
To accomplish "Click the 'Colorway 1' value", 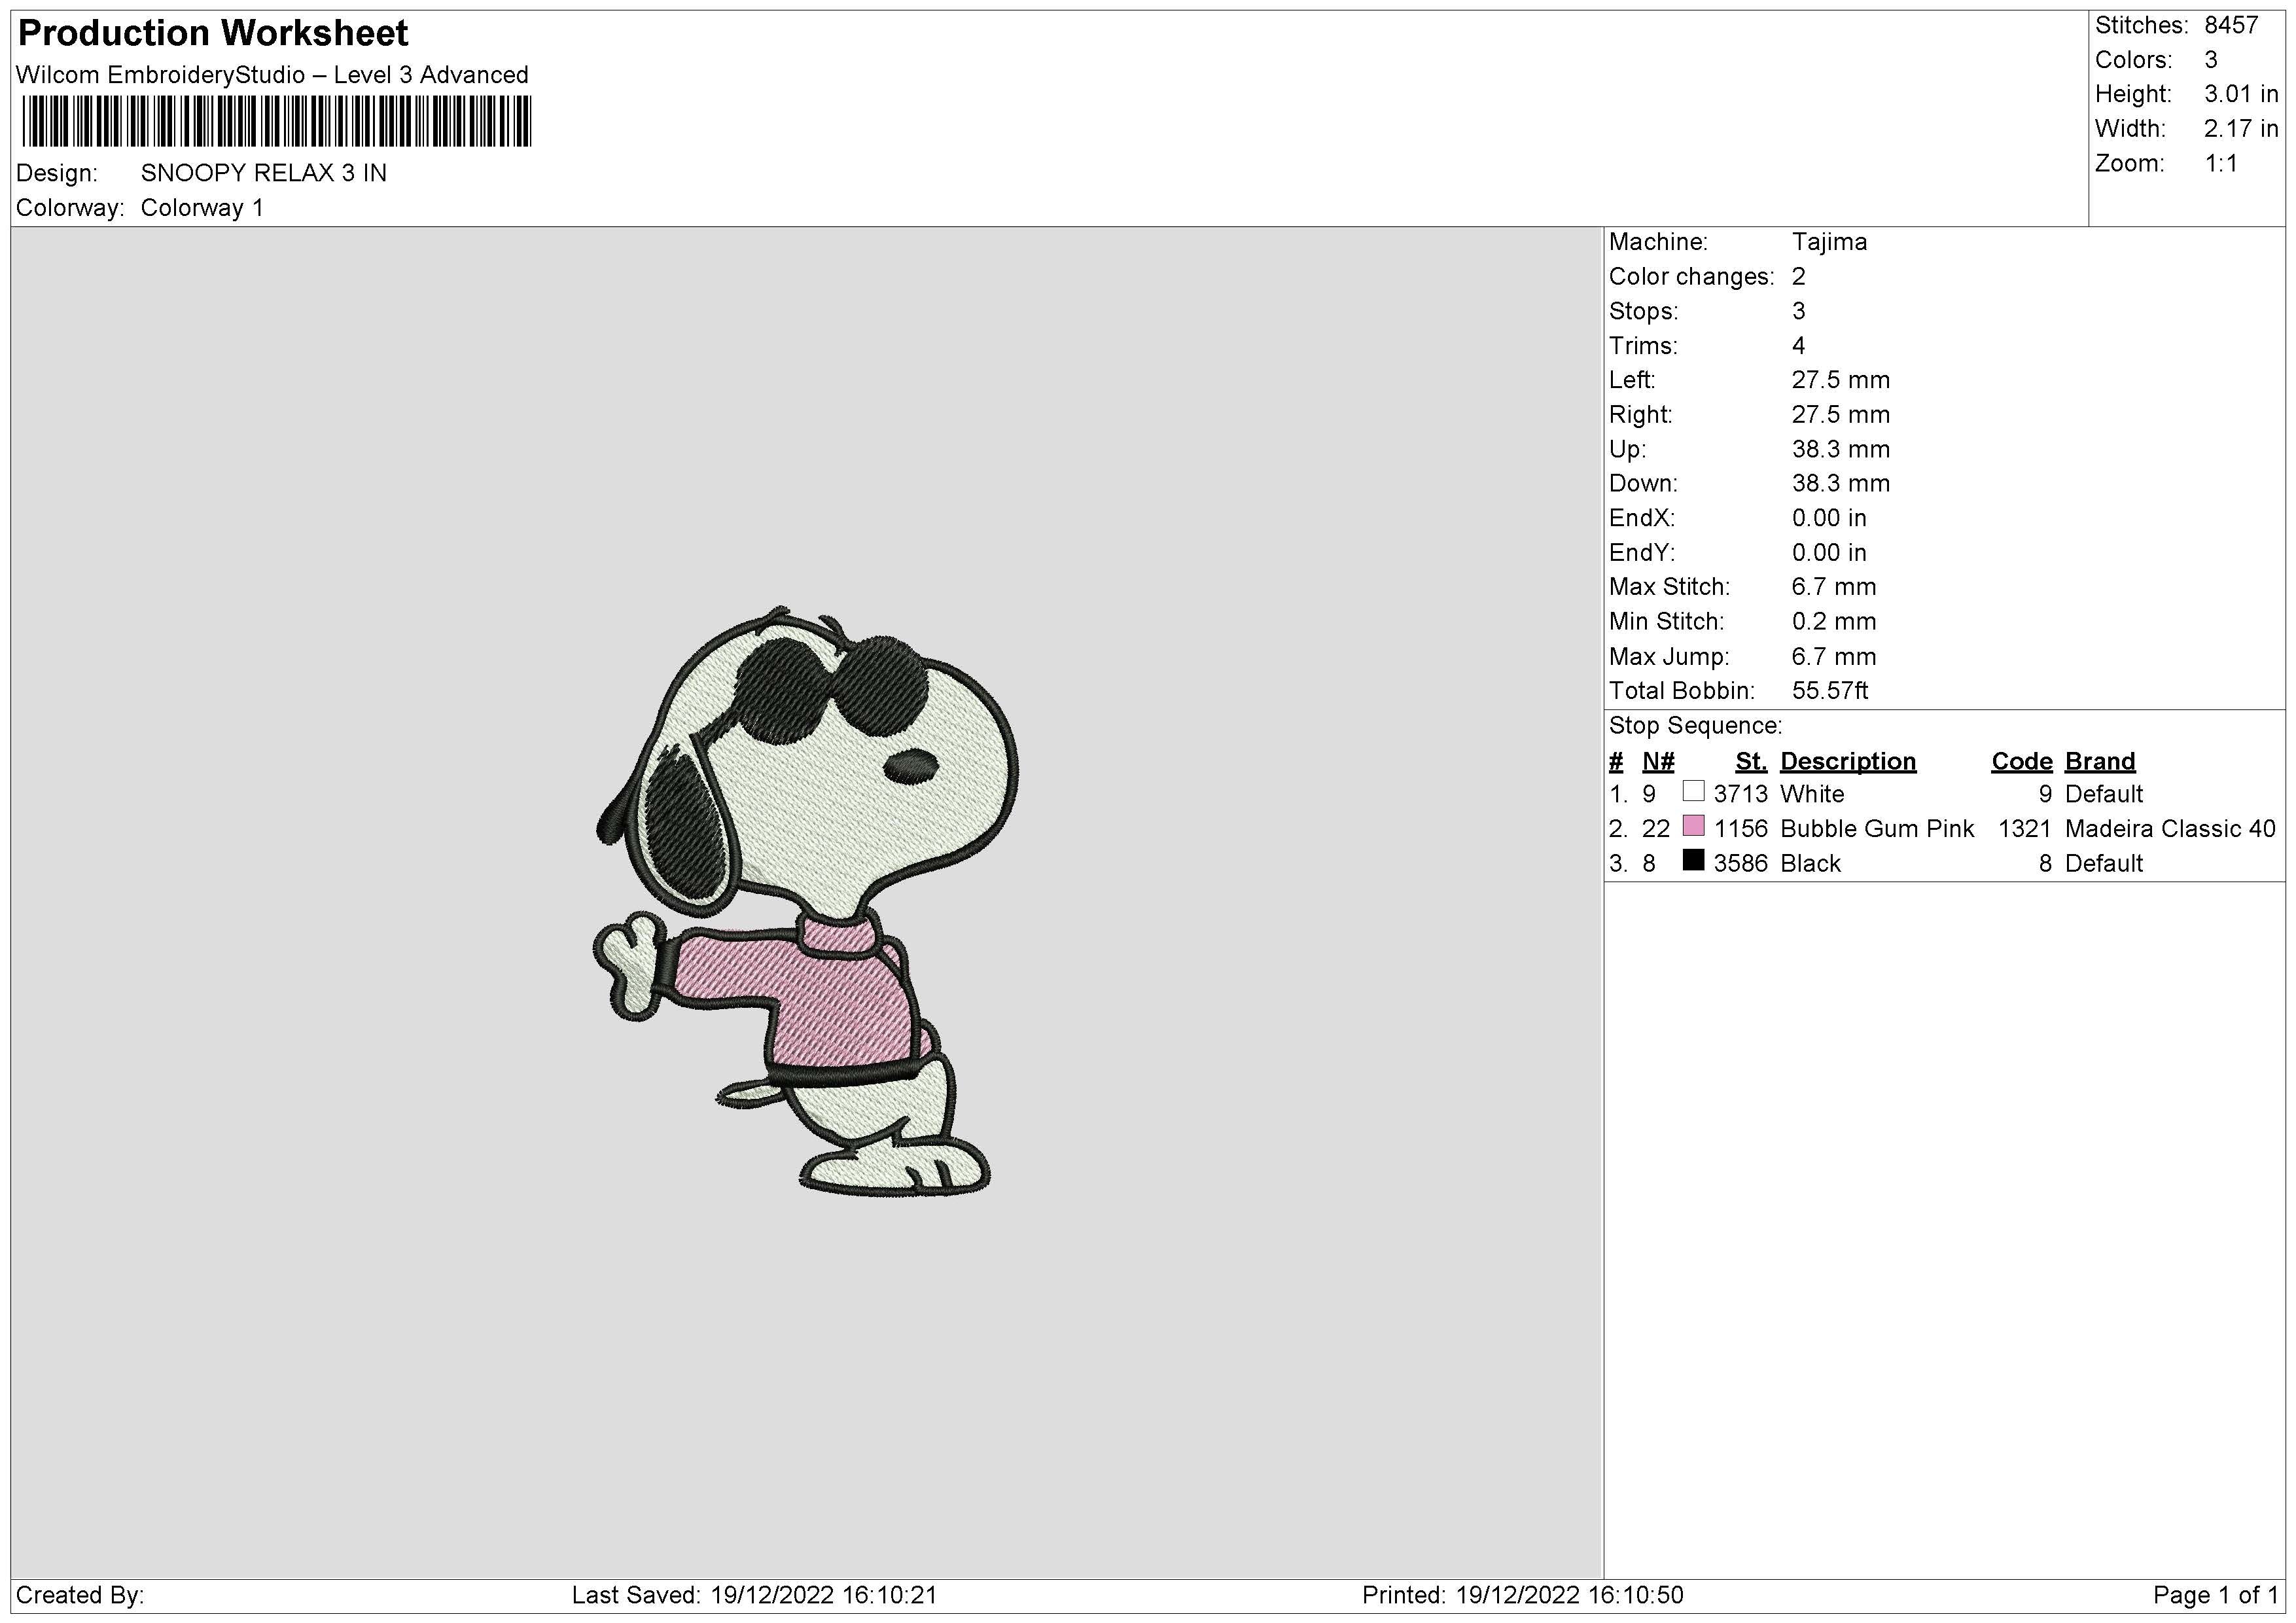I will point(202,208).
